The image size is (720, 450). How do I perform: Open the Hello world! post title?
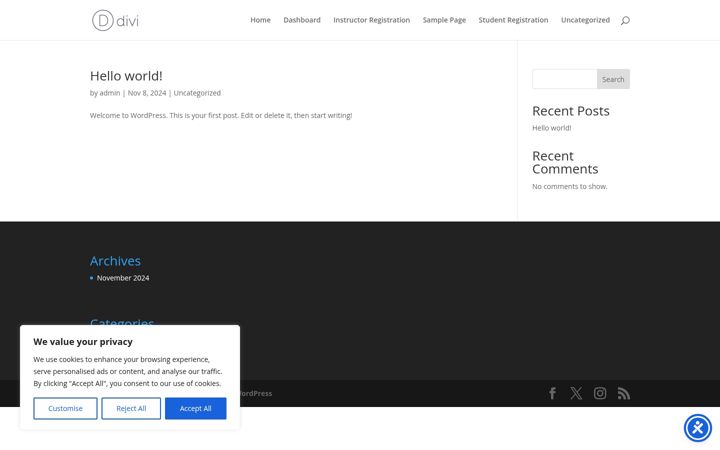[x=126, y=76]
